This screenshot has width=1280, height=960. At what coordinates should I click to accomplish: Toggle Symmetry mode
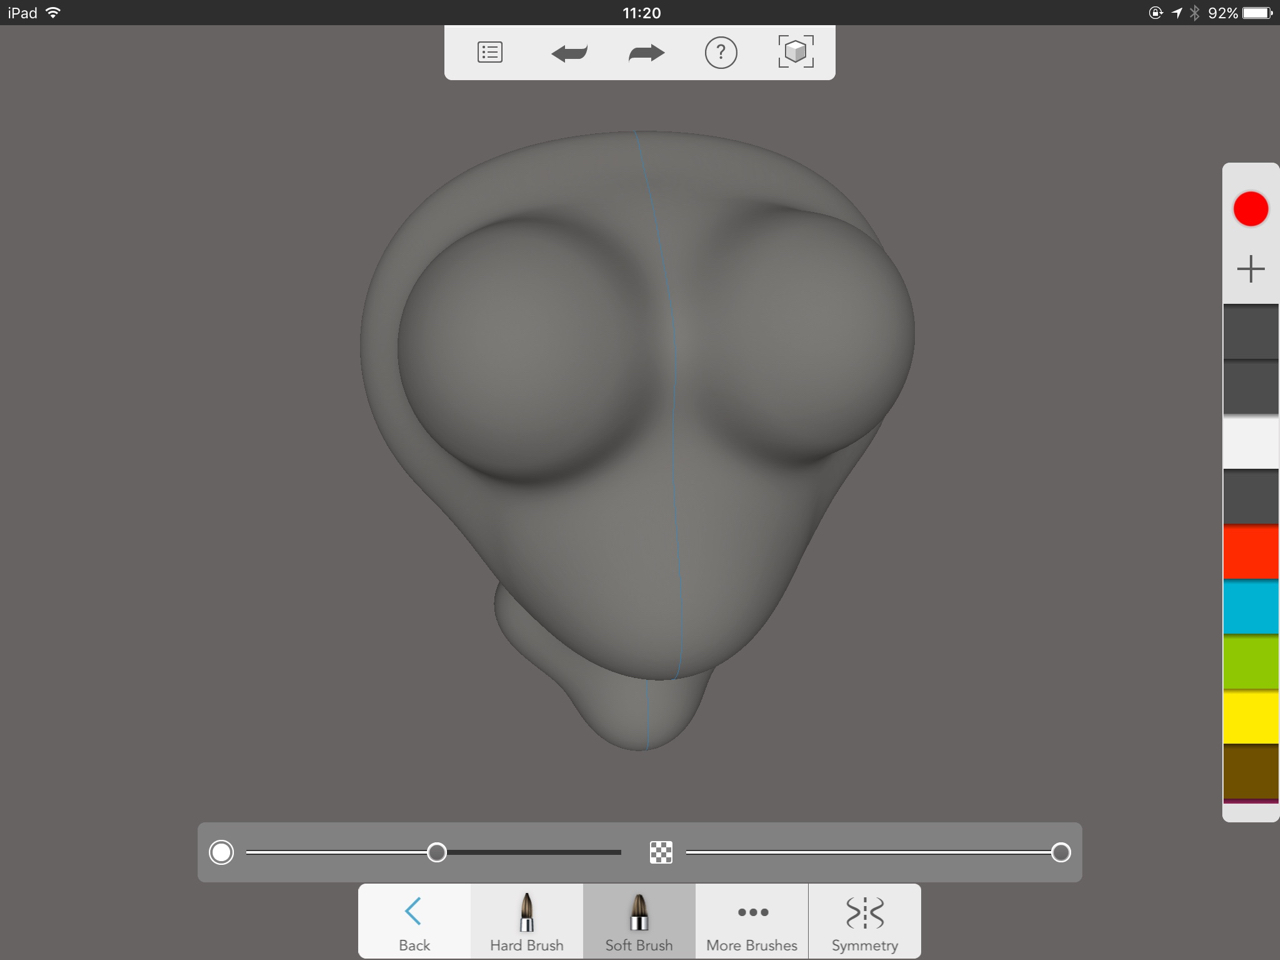point(865,922)
